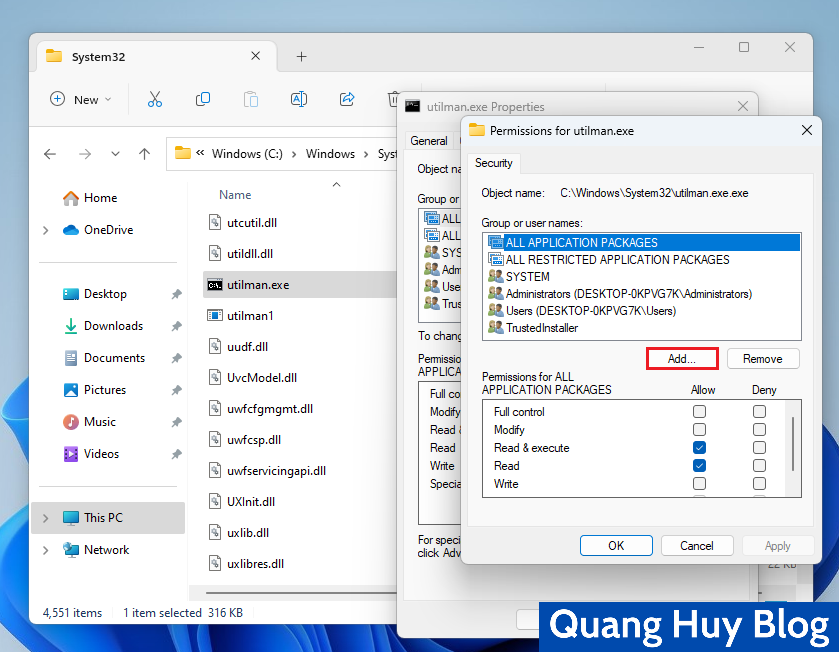Unpin Desktop using its pin icon

point(177,294)
